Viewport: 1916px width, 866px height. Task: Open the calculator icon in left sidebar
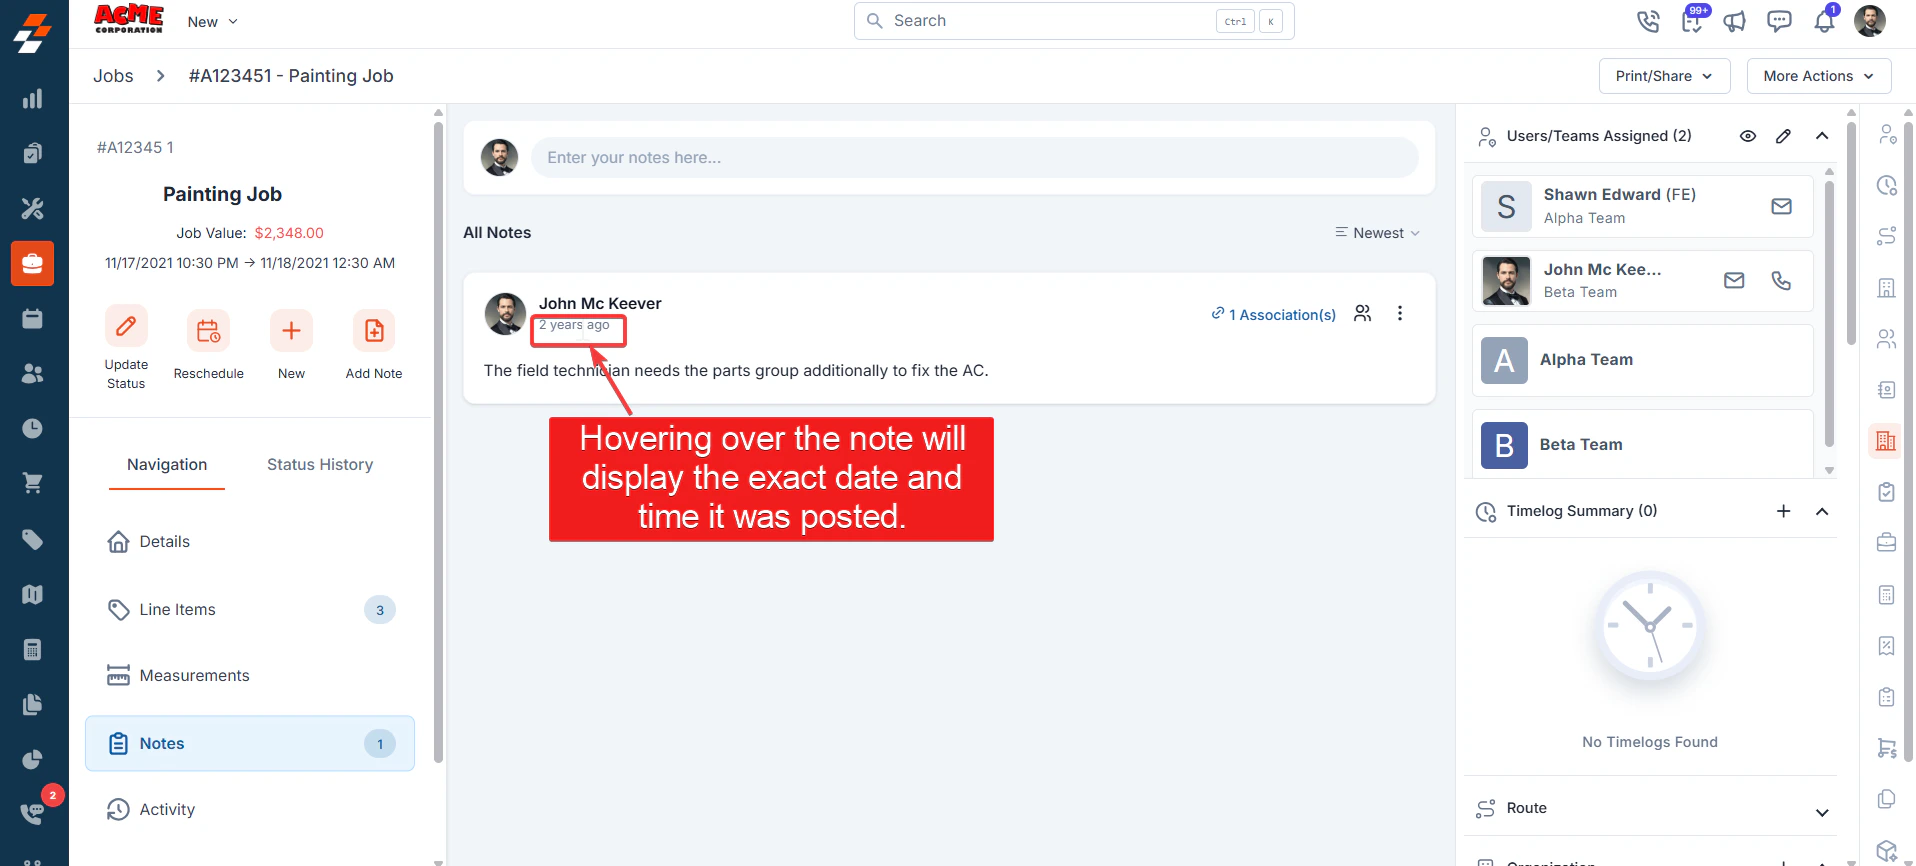(x=32, y=649)
